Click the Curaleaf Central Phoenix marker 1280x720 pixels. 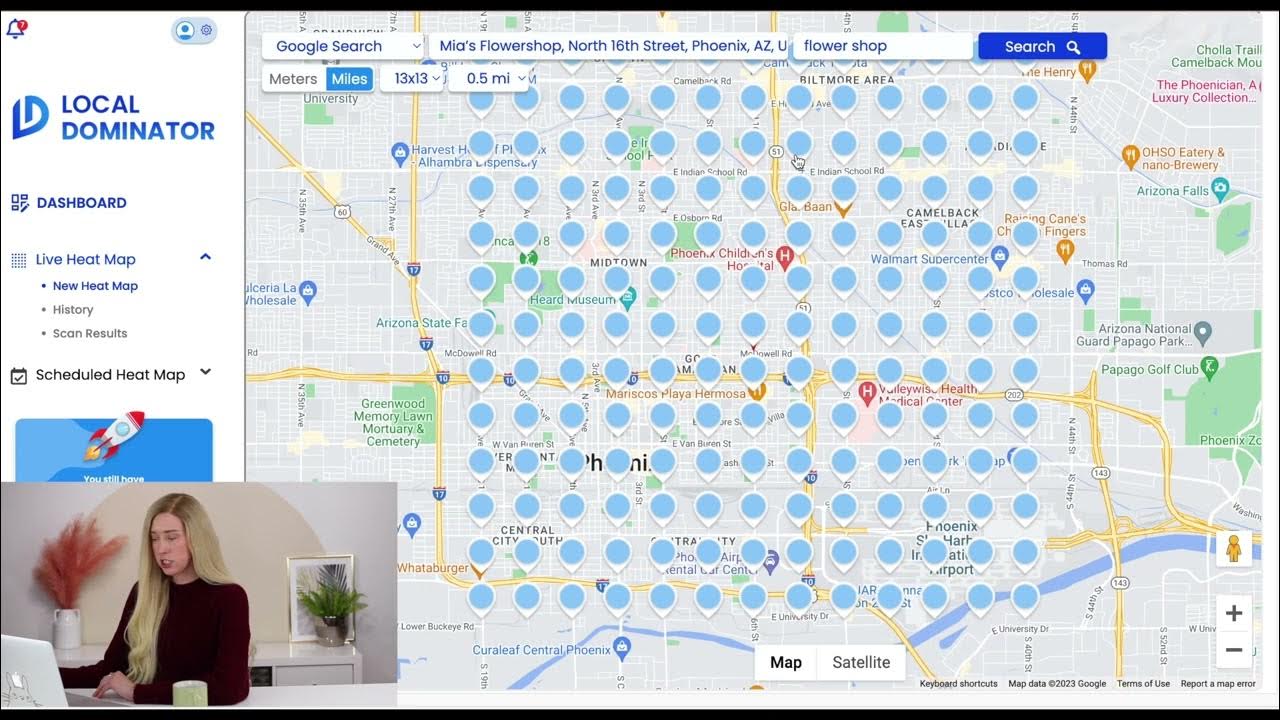coord(622,646)
